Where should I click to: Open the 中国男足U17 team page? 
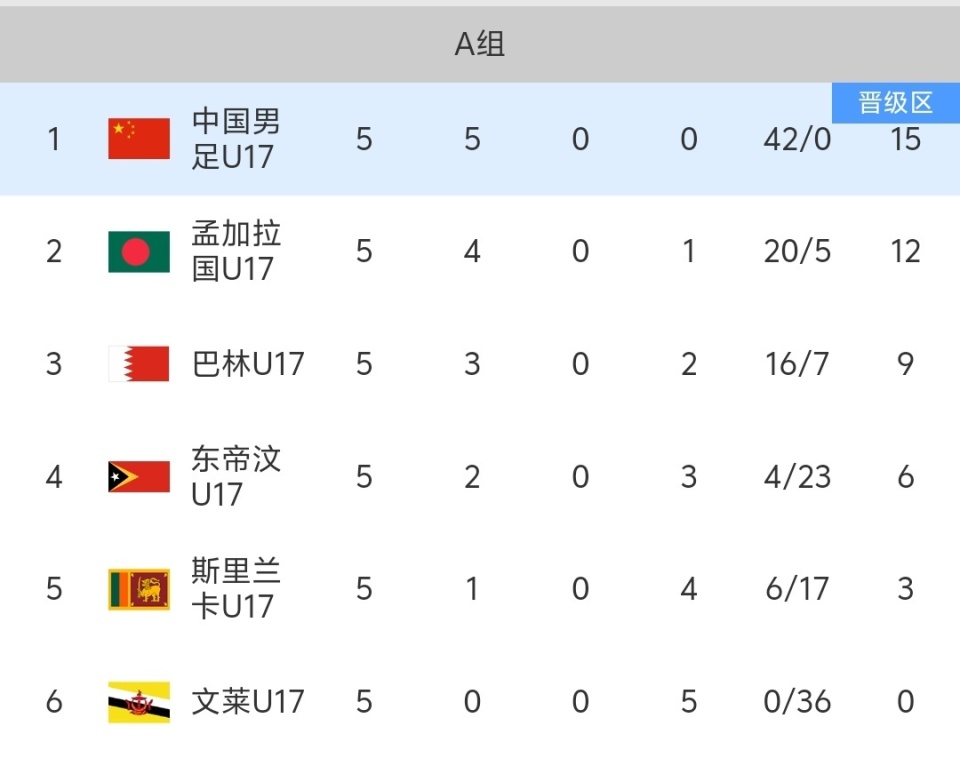236,139
